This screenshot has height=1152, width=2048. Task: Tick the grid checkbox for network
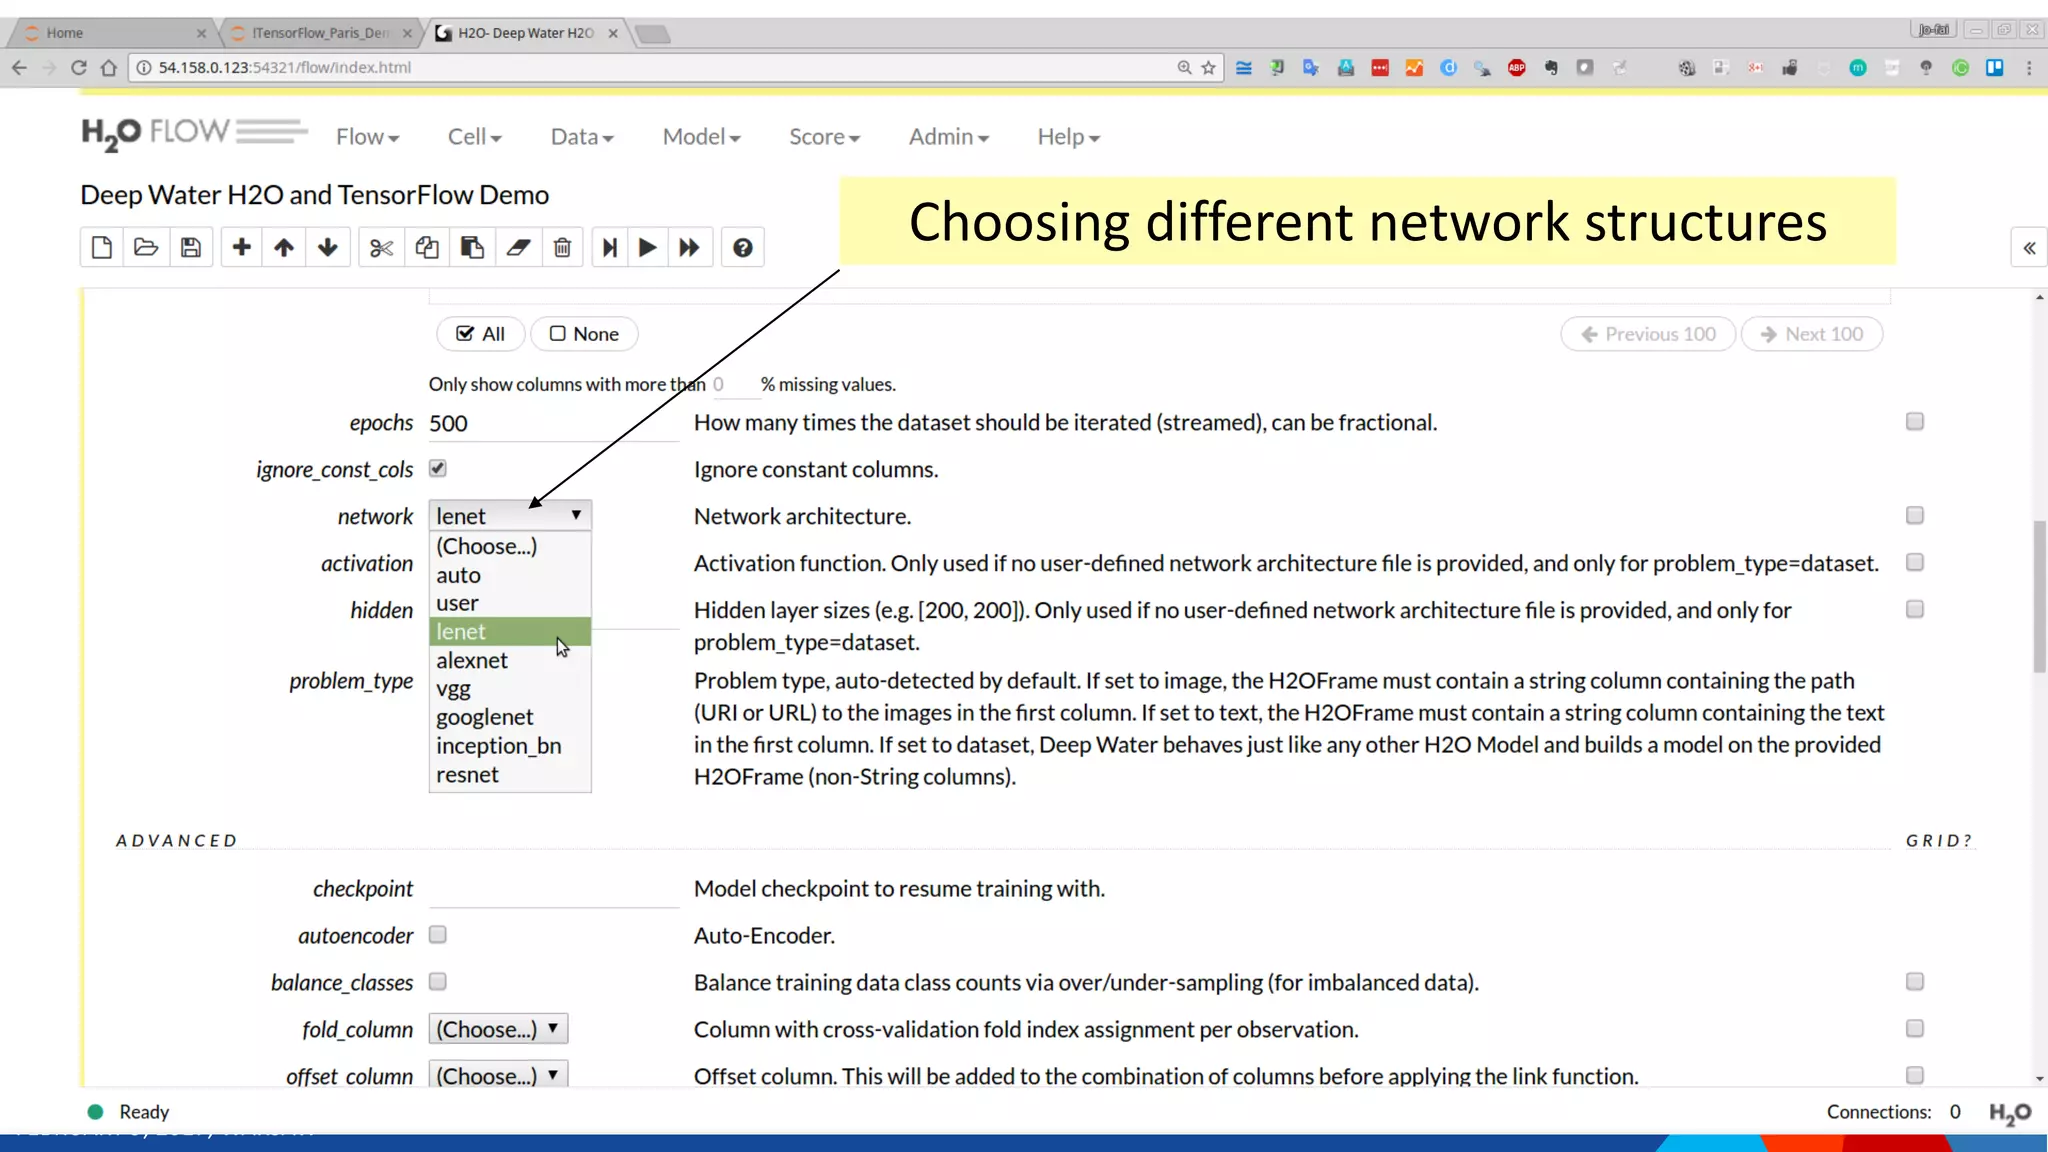point(1915,515)
